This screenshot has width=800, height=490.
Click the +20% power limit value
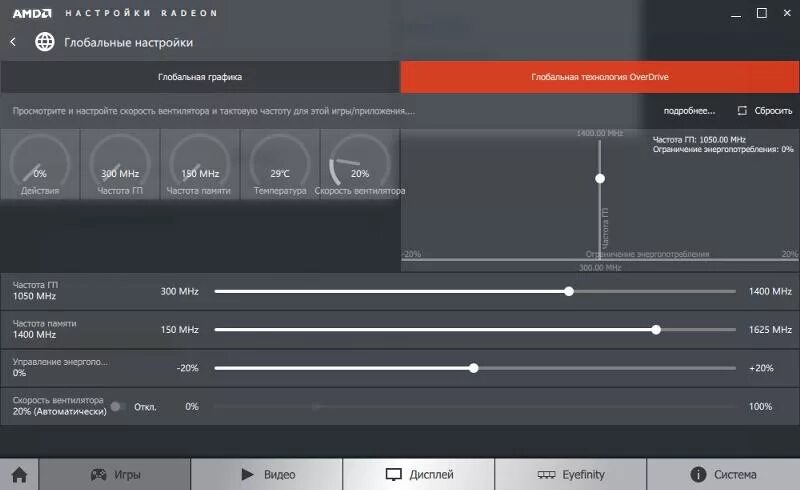(761, 368)
